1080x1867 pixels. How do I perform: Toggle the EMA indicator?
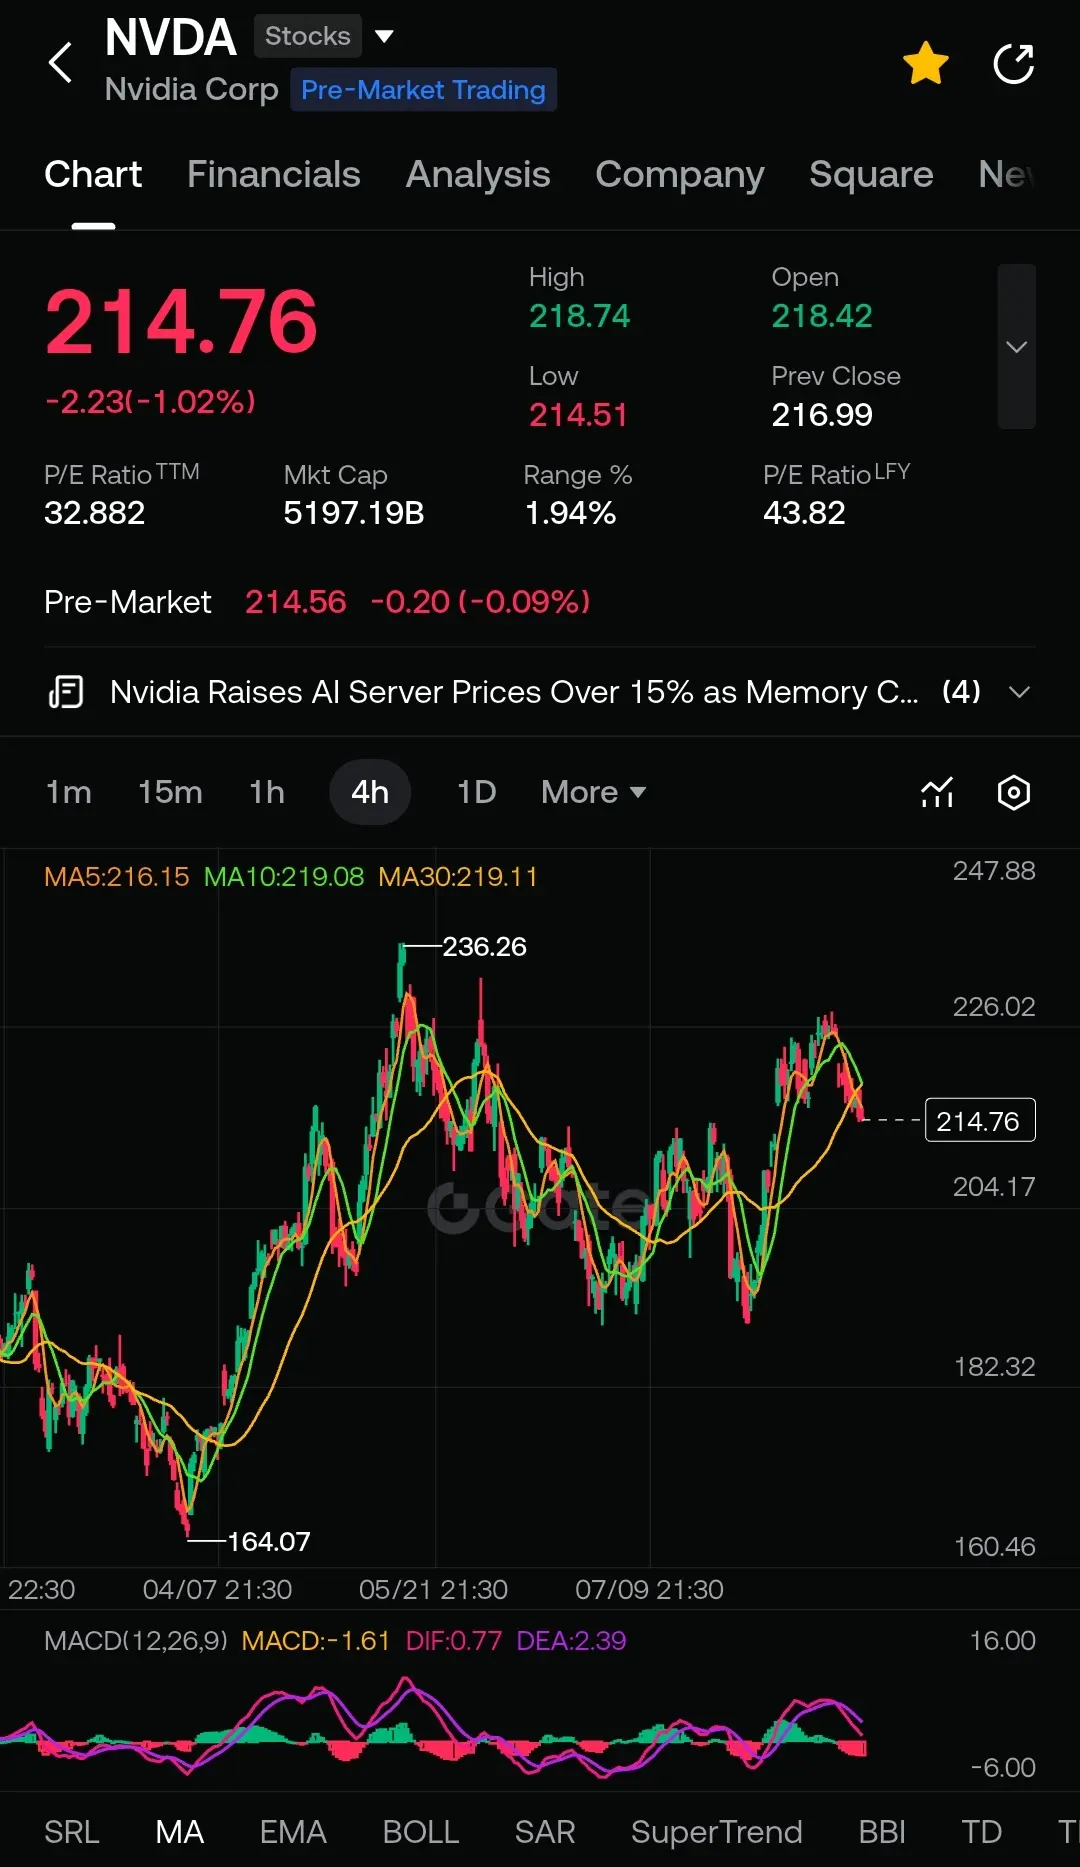pyautogui.click(x=293, y=1831)
